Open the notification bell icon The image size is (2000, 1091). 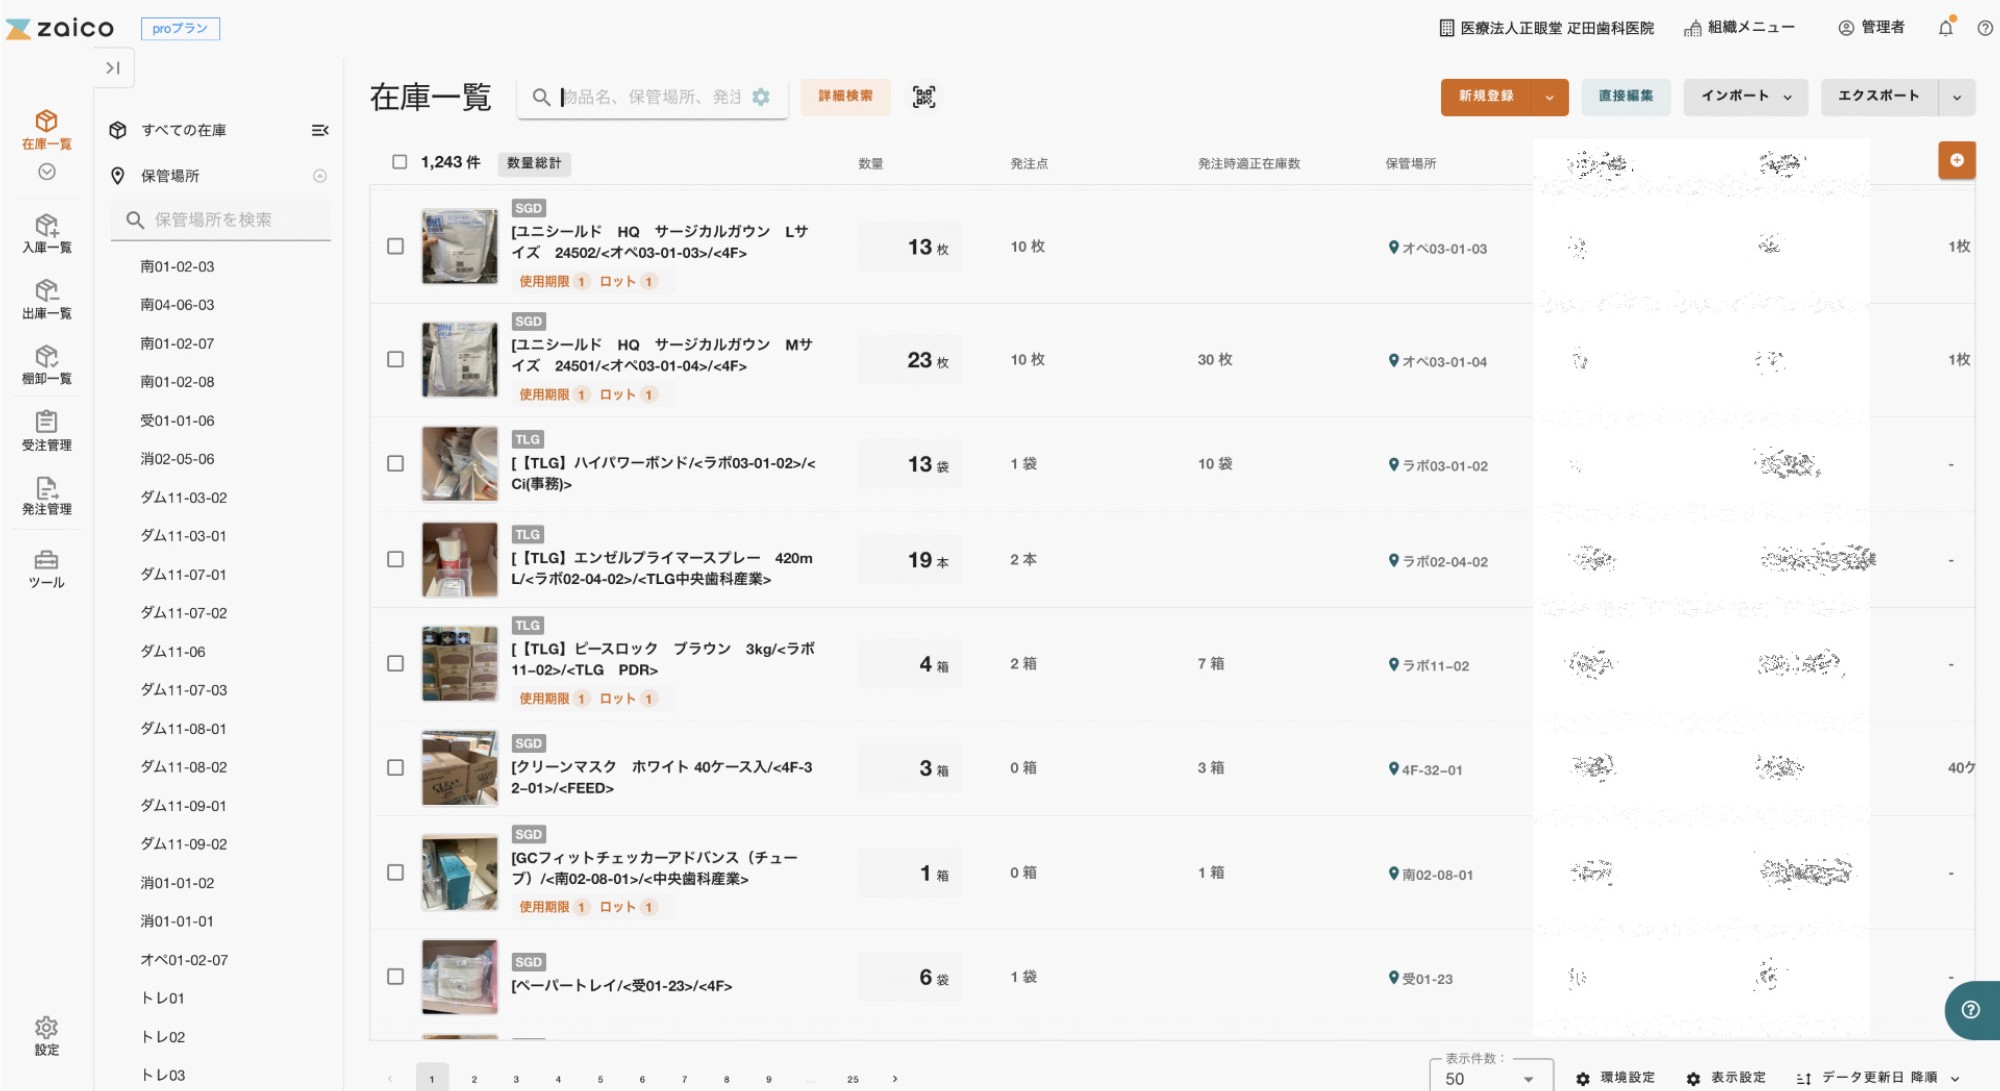point(1945,27)
